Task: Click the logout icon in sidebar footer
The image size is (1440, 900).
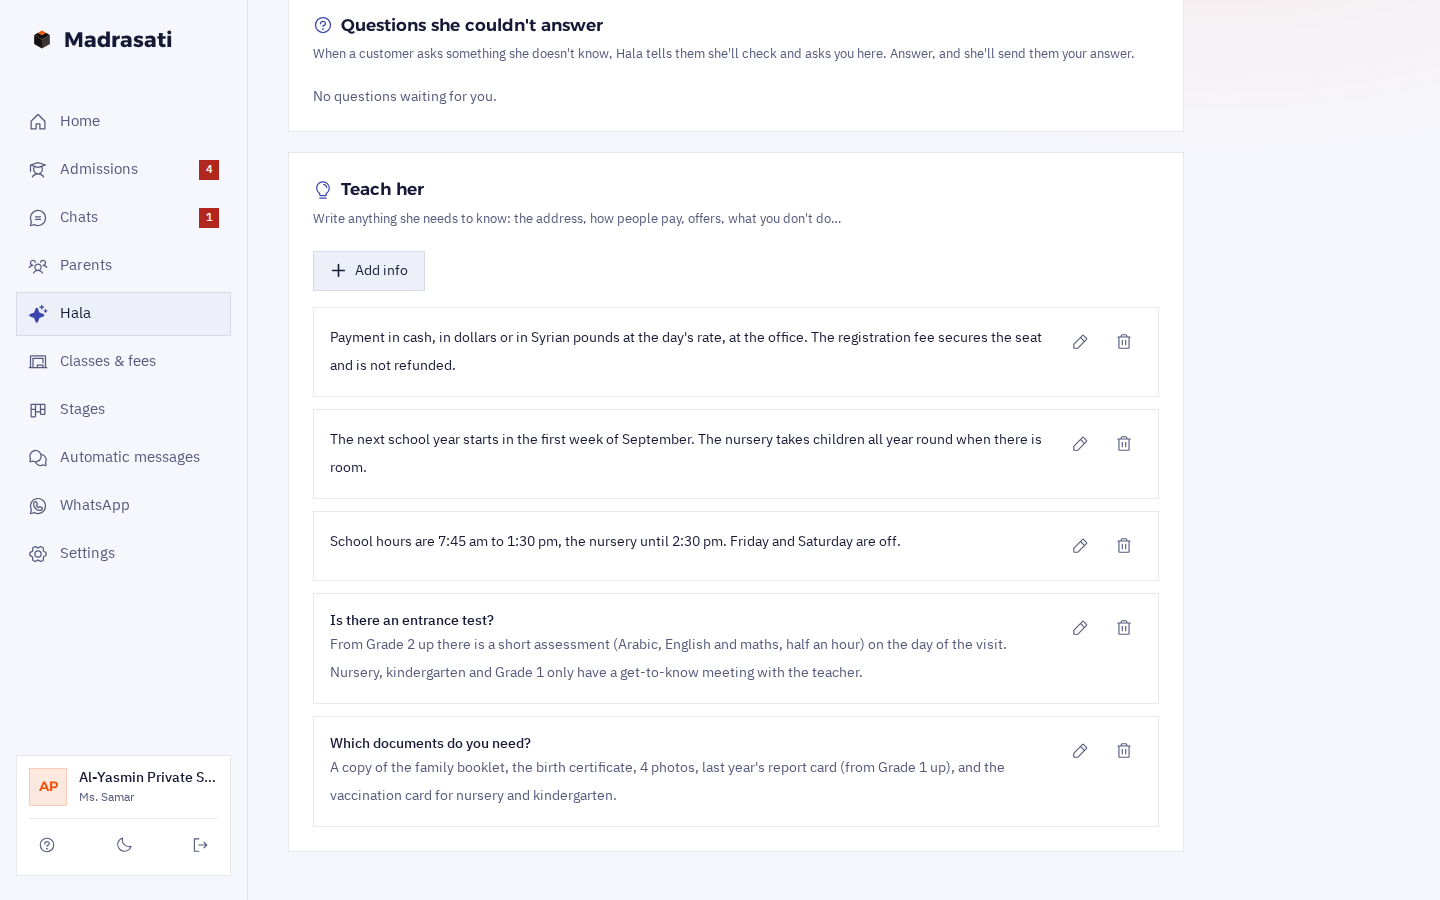Action: click(x=200, y=845)
